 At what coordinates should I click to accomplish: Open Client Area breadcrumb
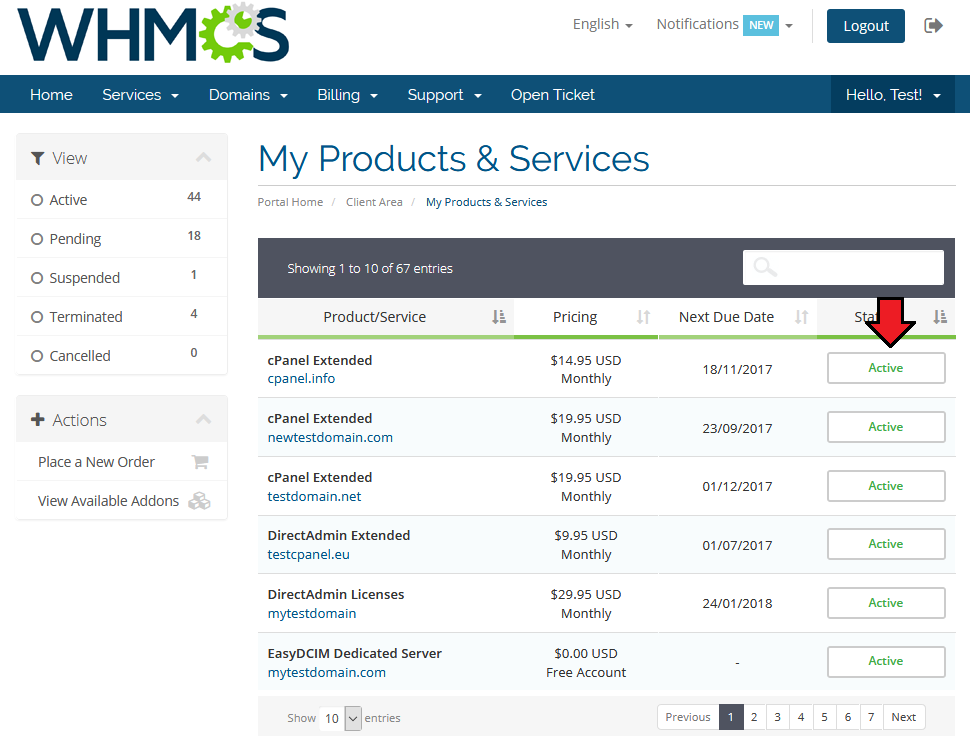pos(374,202)
